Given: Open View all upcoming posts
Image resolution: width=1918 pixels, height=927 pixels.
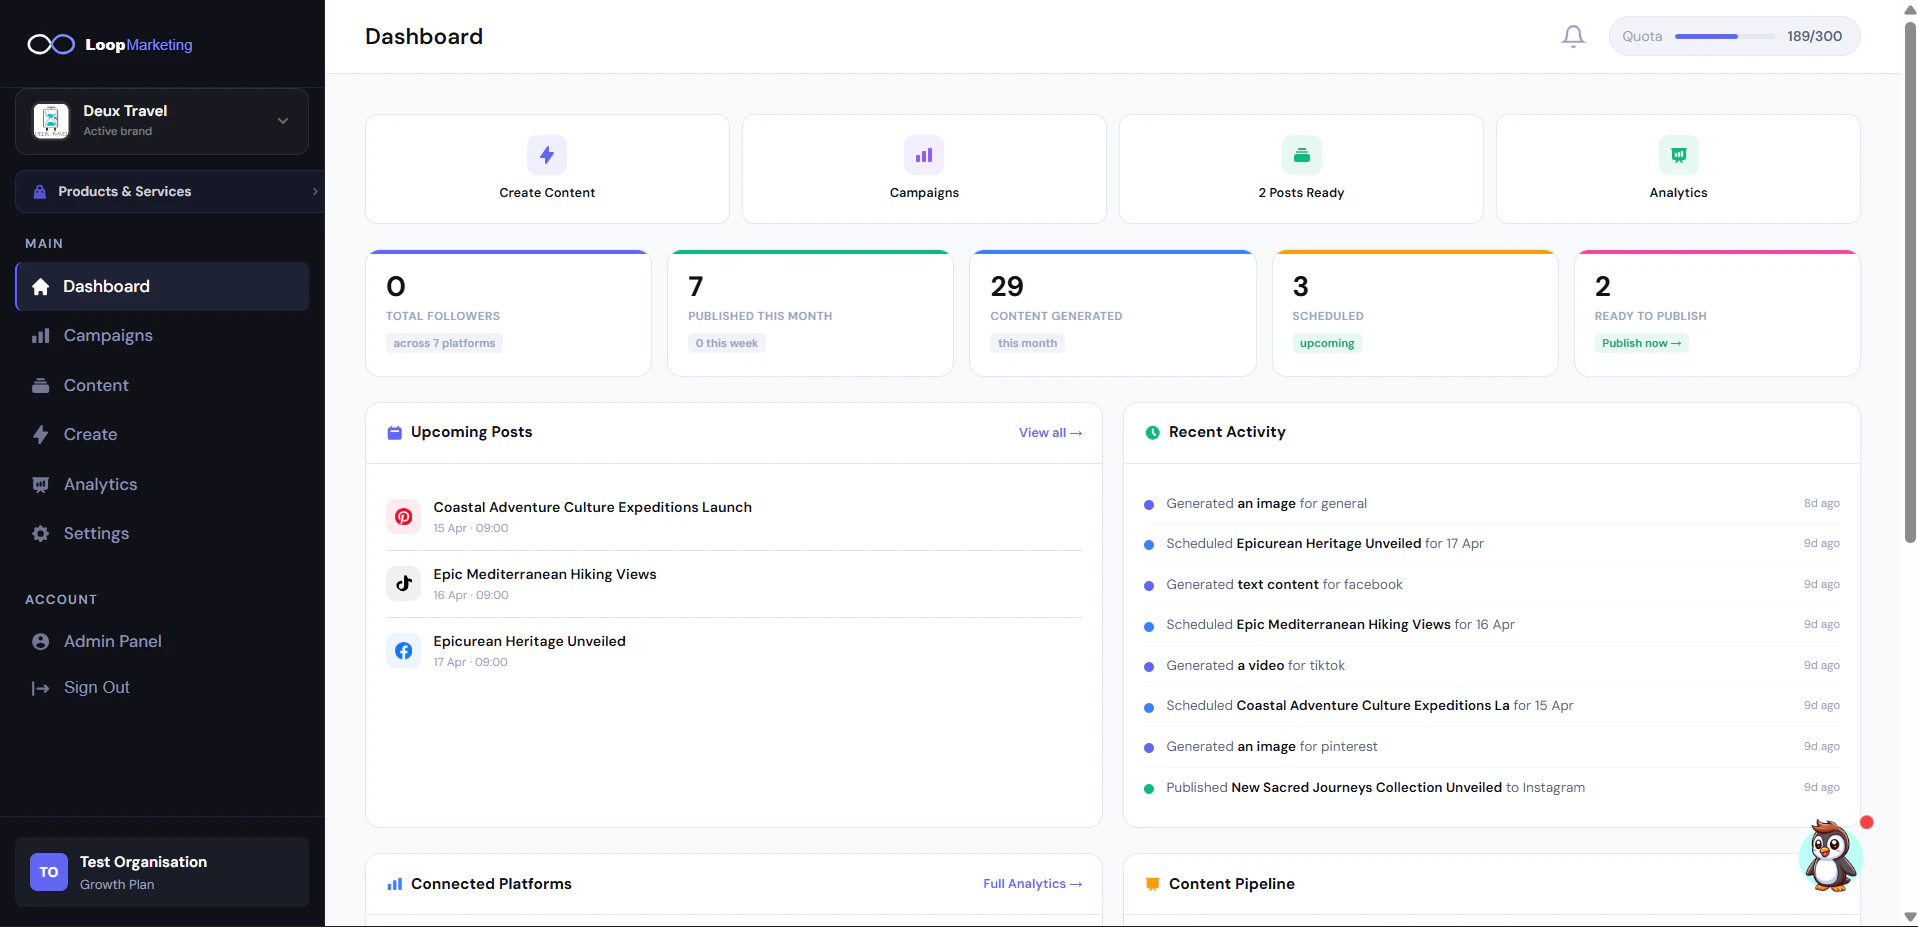Looking at the screenshot, I should 1048,432.
